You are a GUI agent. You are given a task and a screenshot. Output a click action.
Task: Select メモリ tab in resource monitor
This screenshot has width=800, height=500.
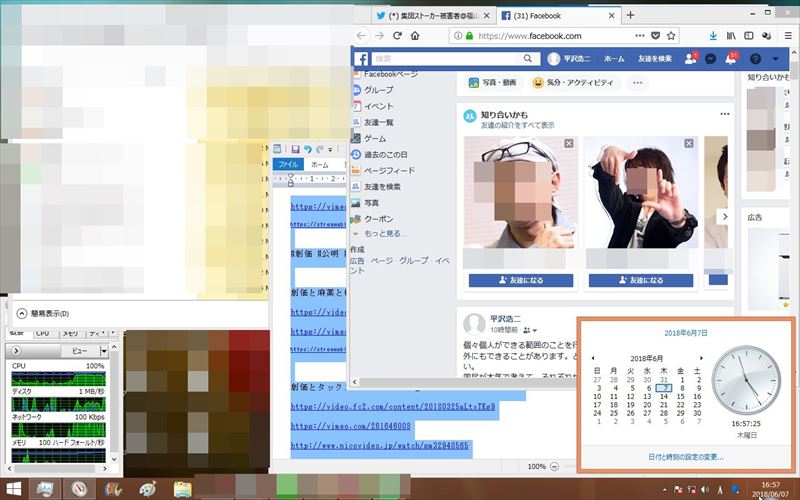coord(70,333)
